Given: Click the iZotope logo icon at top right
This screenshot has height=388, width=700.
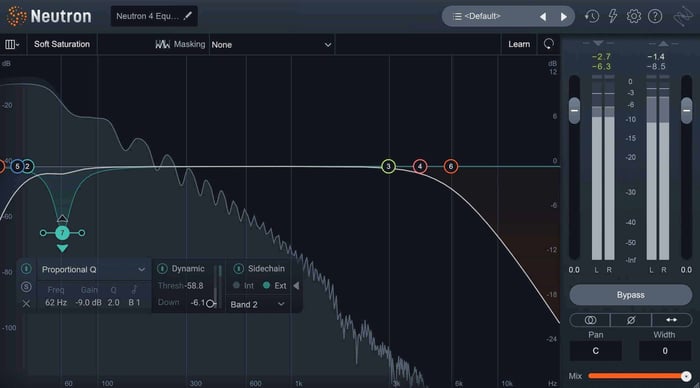Looking at the screenshot, I should pyautogui.click(x=683, y=17).
